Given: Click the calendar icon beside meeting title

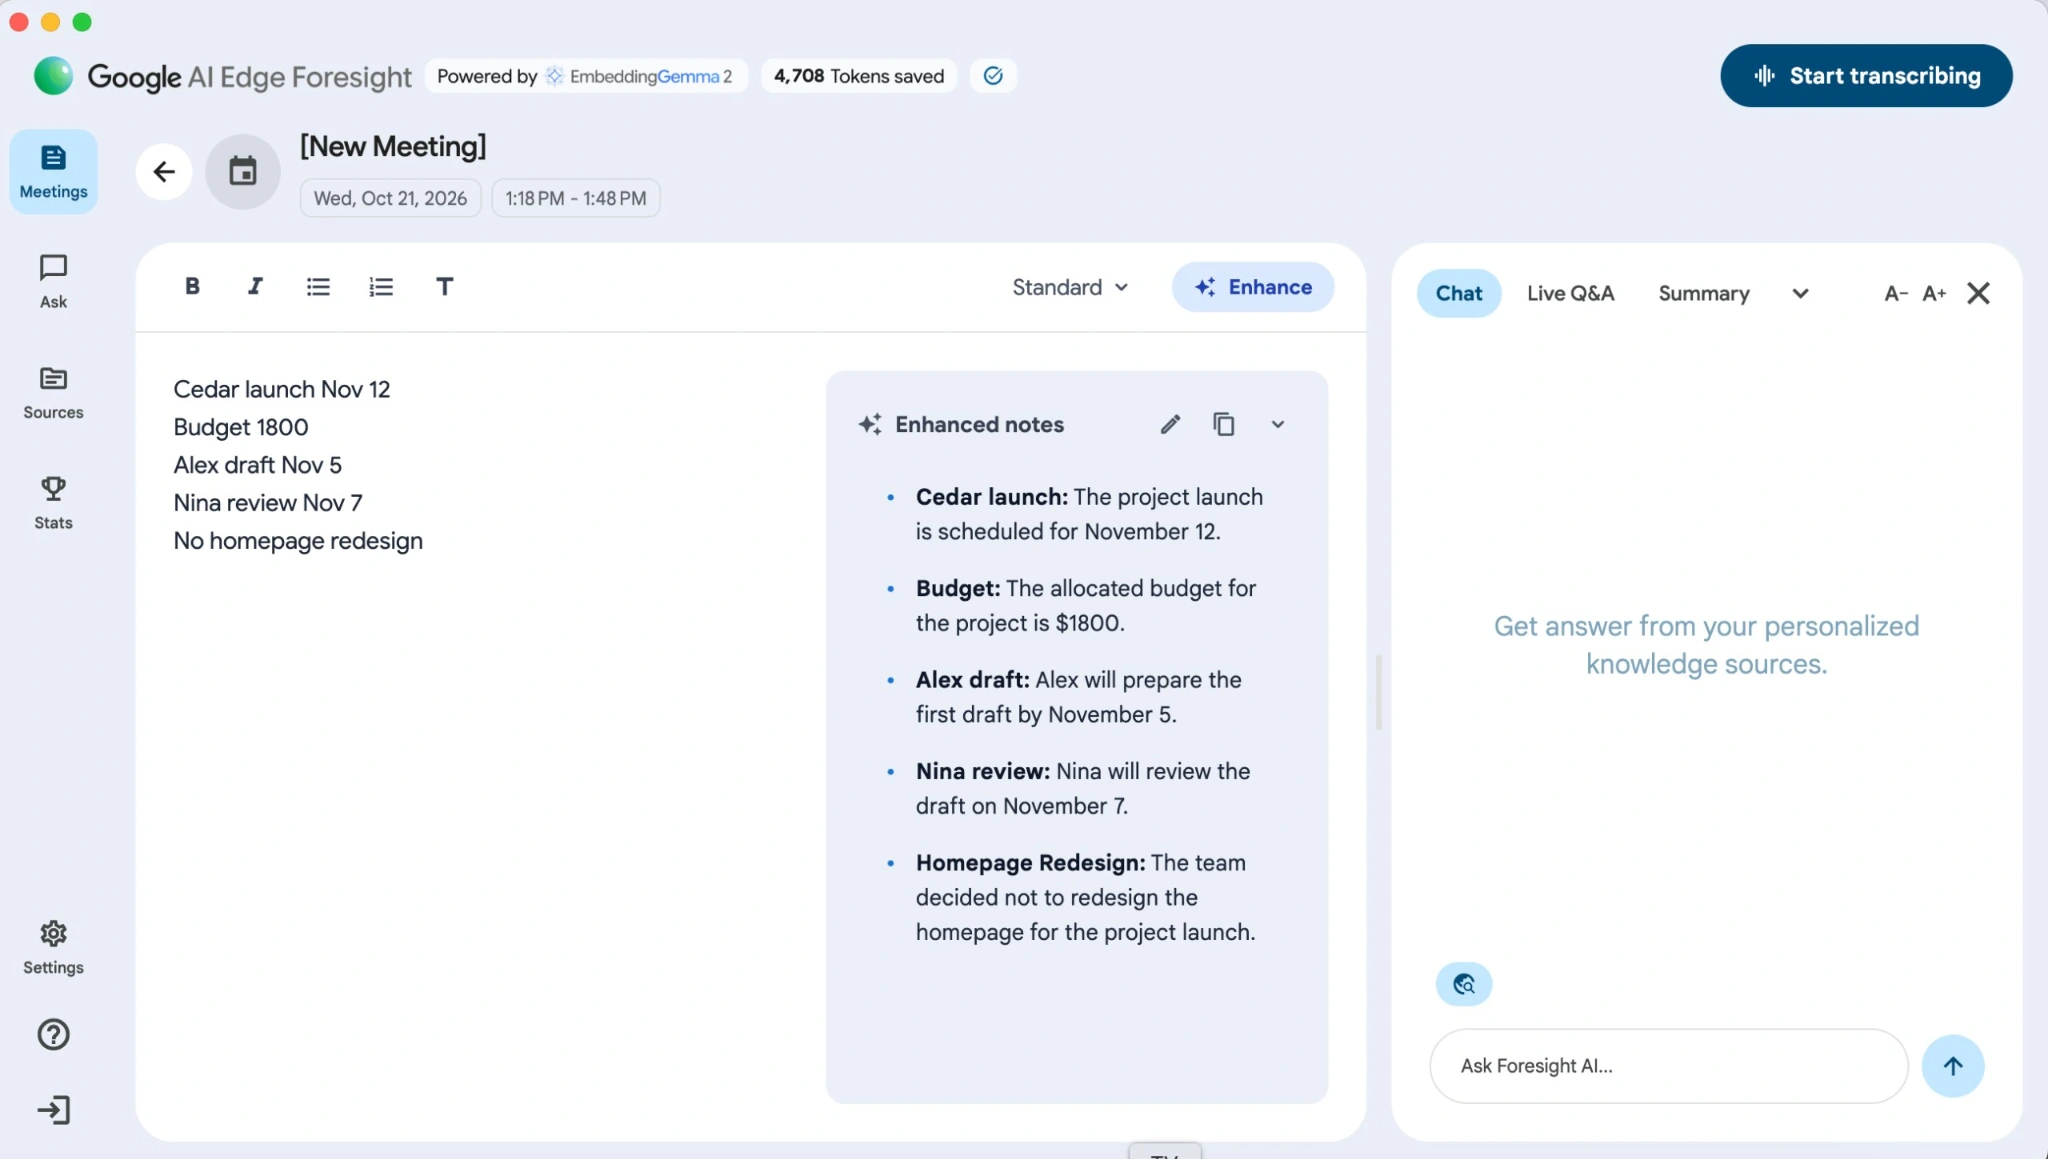Looking at the screenshot, I should [x=243, y=172].
